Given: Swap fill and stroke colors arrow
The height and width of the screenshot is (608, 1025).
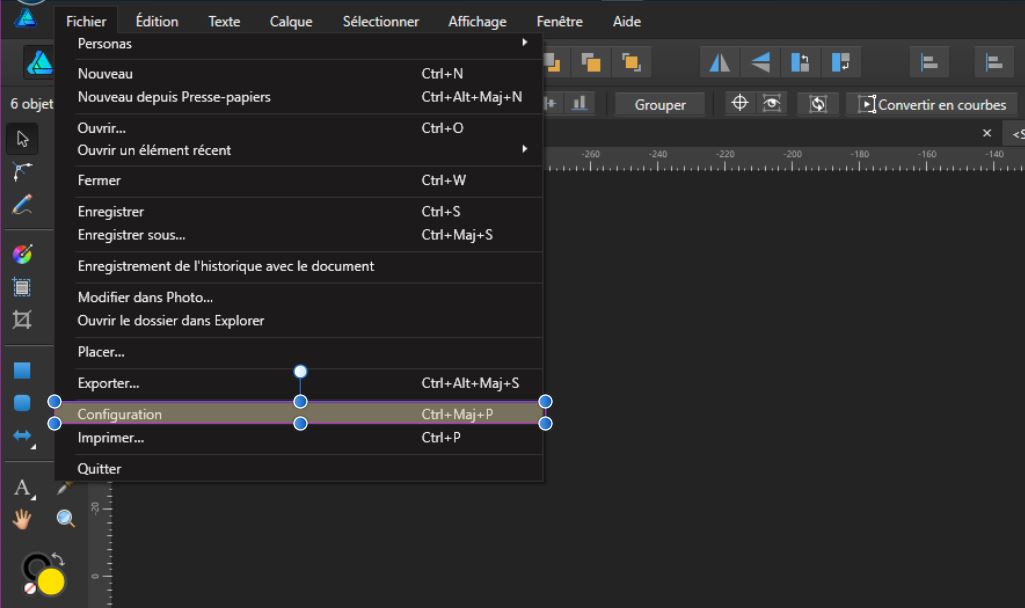Looking at the screenshot, I should coord(58,559).
